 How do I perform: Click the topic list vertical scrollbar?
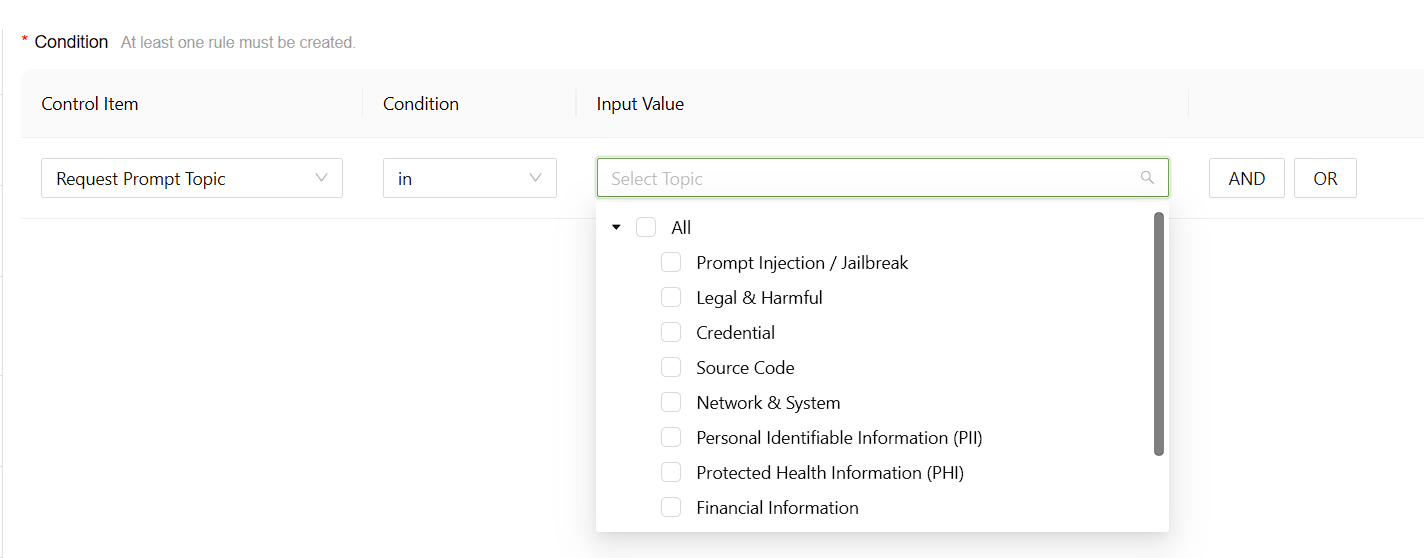tap(1159, 334)
